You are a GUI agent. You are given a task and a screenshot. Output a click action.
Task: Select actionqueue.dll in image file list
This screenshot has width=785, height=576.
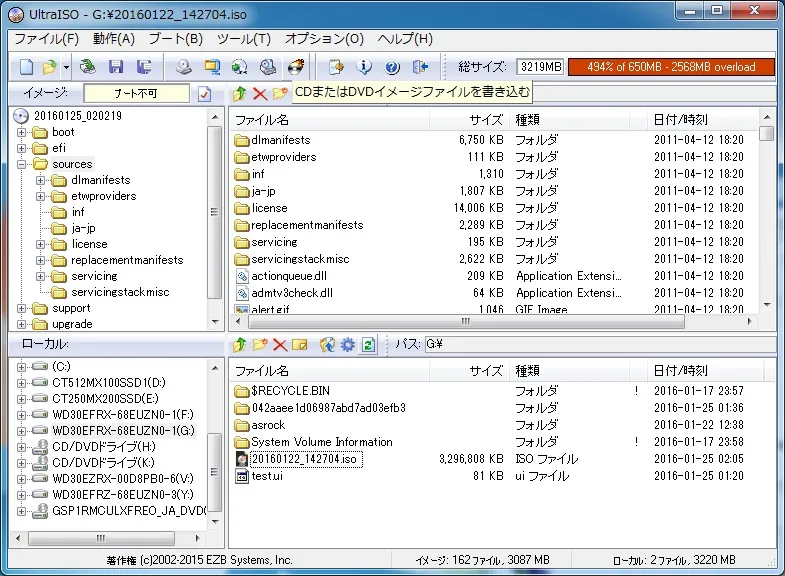289,276
